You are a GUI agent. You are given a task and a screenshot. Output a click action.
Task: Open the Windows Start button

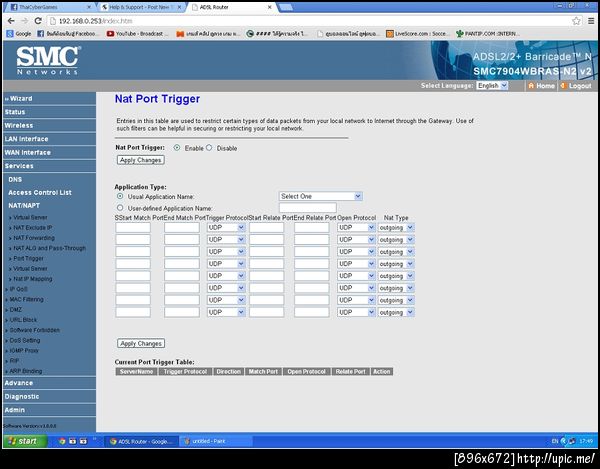[25, 441]
